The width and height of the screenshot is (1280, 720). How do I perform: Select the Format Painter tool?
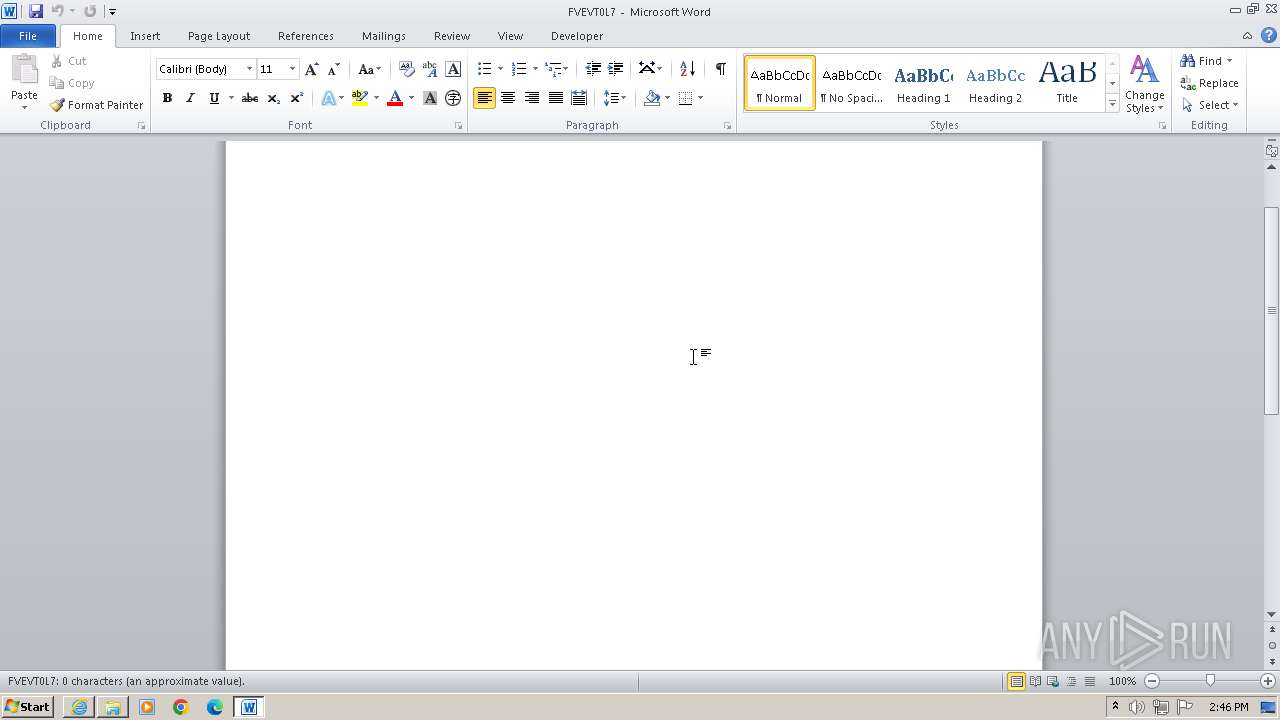[96, 105]
